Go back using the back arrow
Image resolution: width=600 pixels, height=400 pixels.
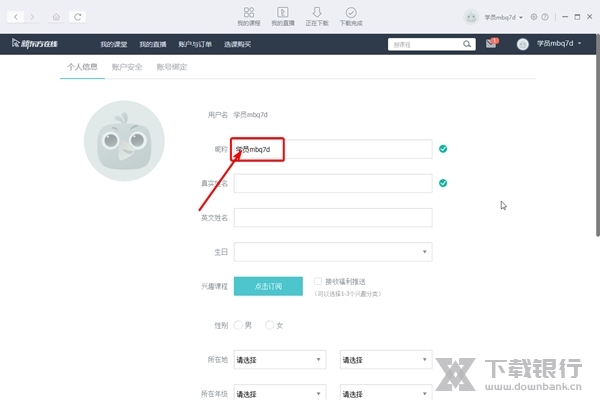point(16,17)
